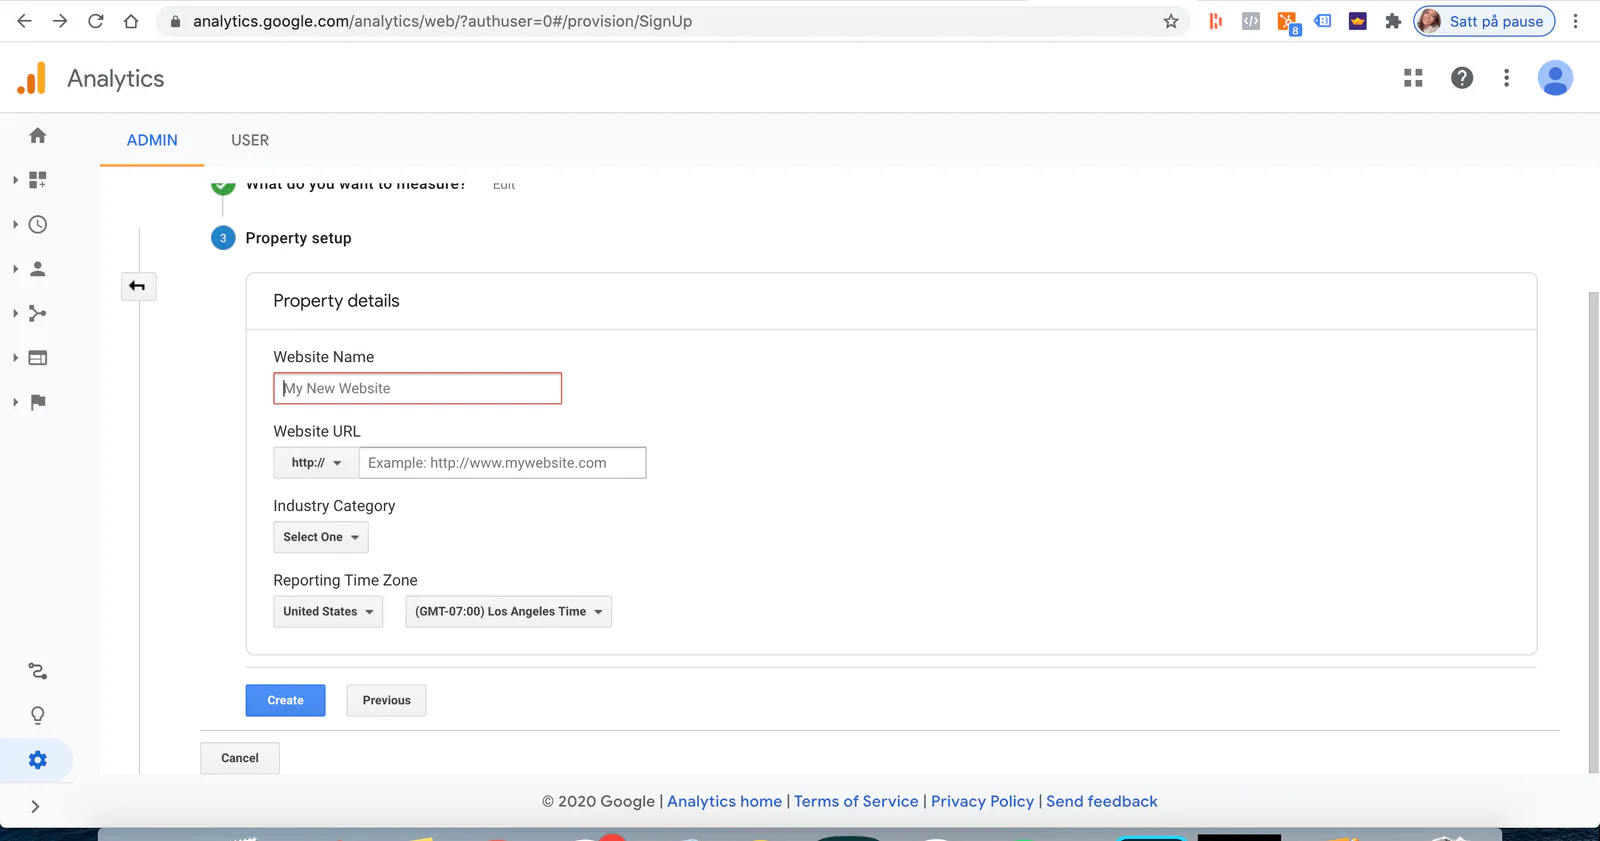Open the http:// protocol dropdown

coord(316,463)
